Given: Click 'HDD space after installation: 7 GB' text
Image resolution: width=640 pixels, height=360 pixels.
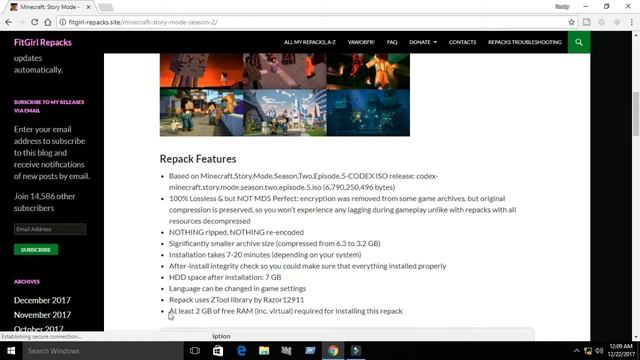Looking at the screenshot, I should pos(225,277).
